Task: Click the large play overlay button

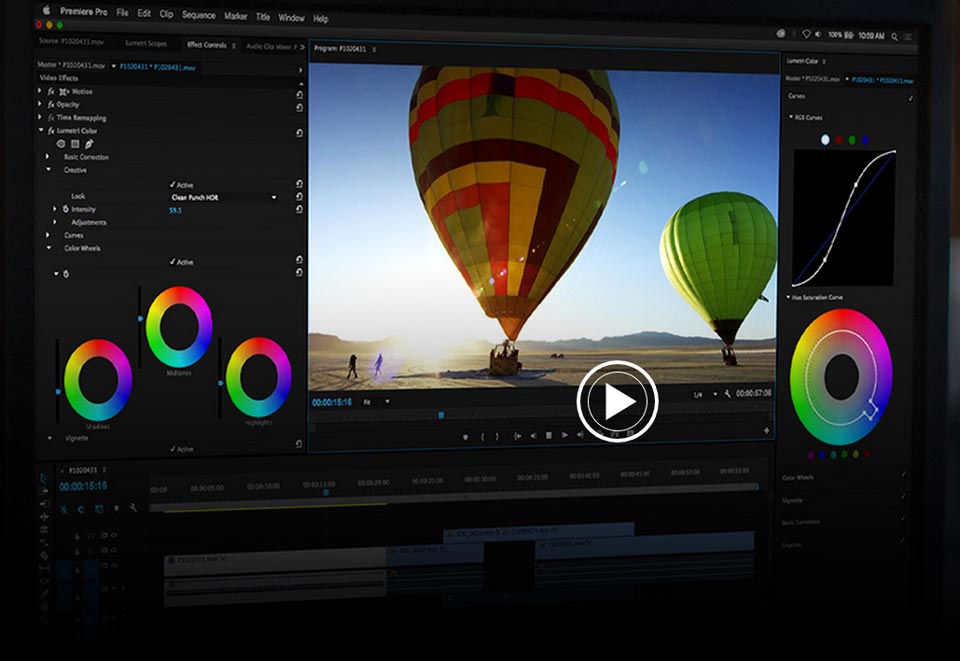Action: [617, 401]
